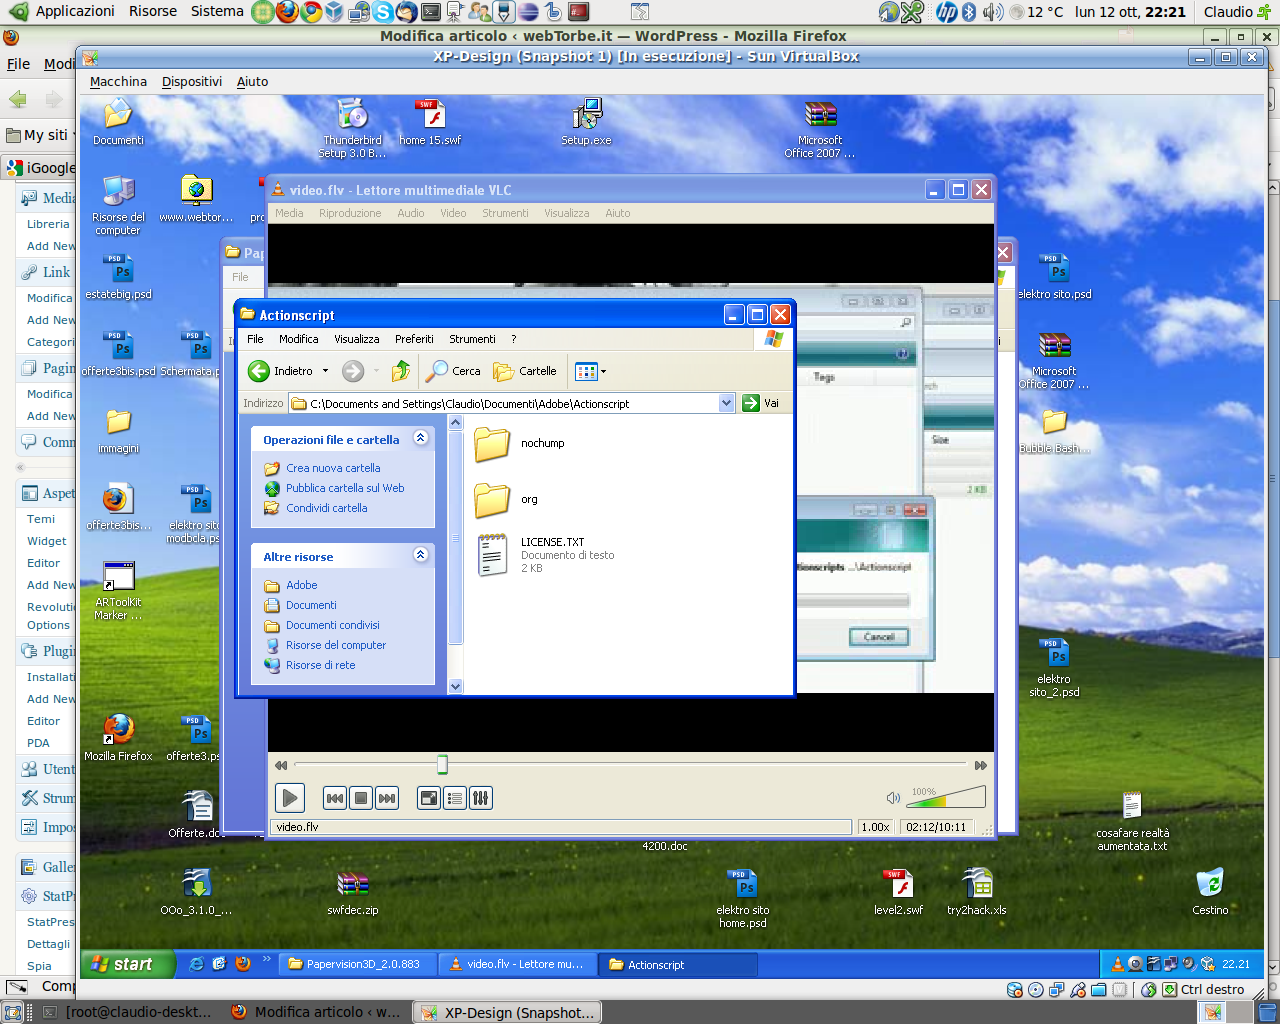Click the VLC play button
1280x1024 pixels.
[x=289, y=798]
